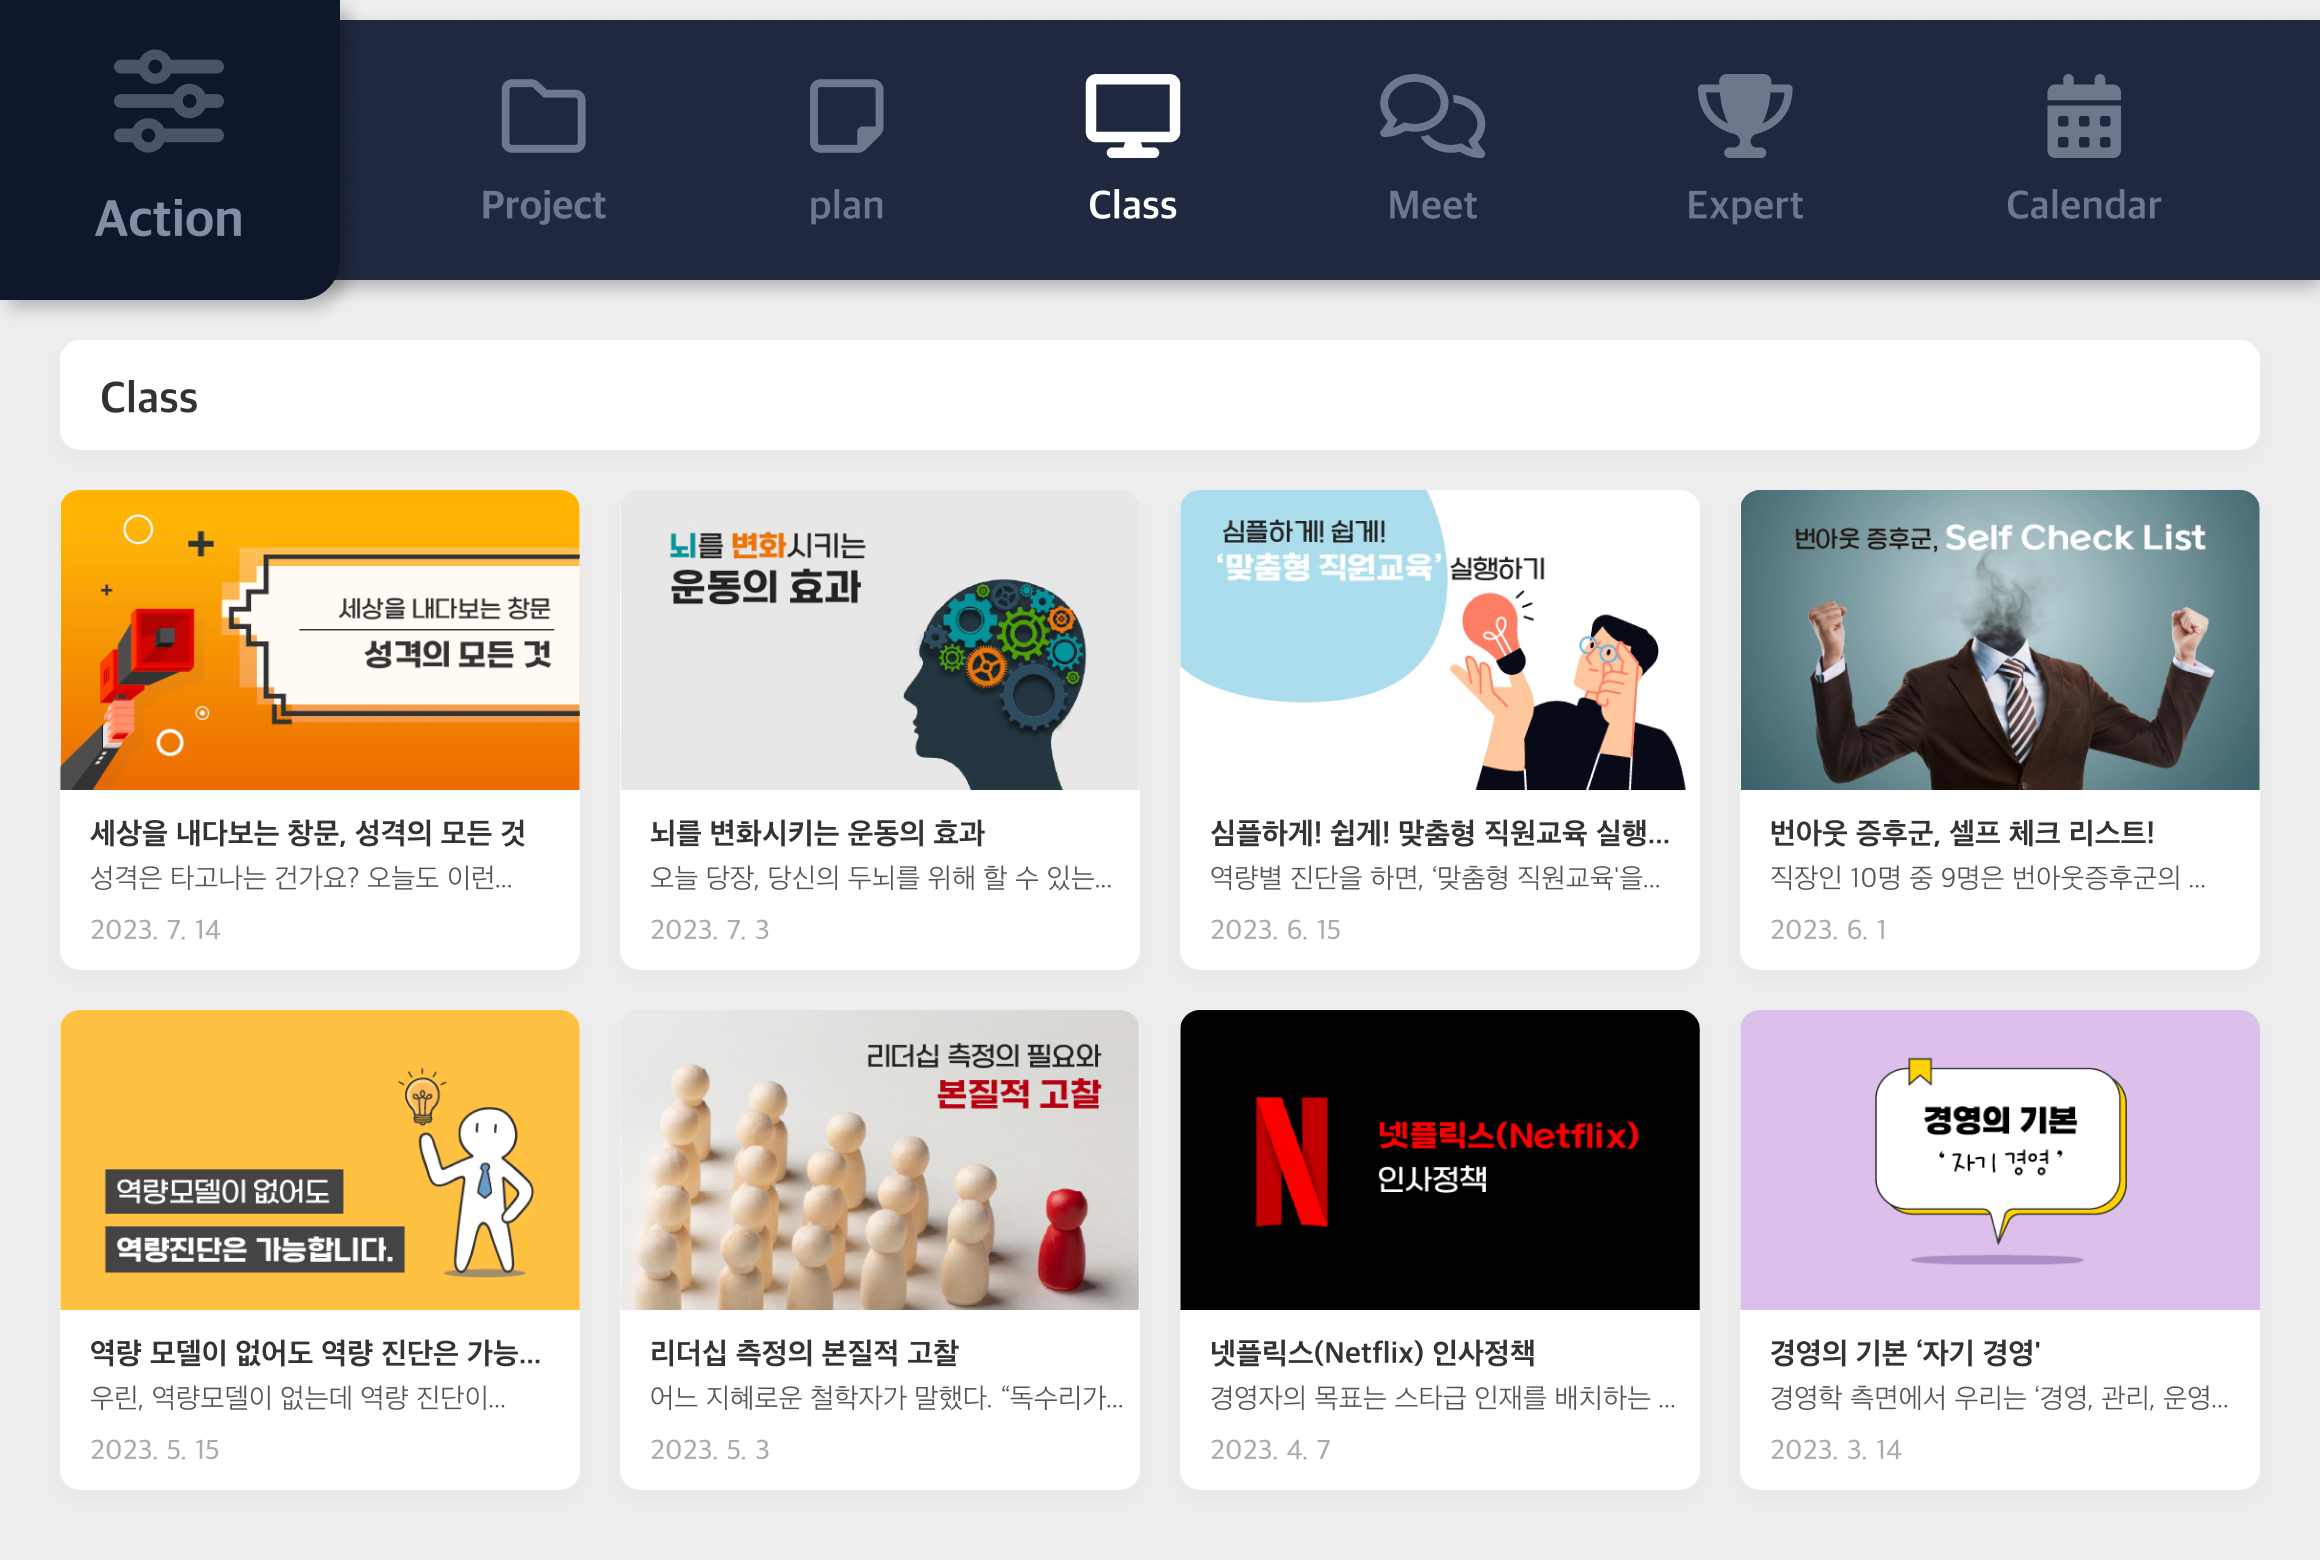Switch to the Expert tab label
Image resolution: width=2320 pixels, height=1560 pixels.
1744,205
